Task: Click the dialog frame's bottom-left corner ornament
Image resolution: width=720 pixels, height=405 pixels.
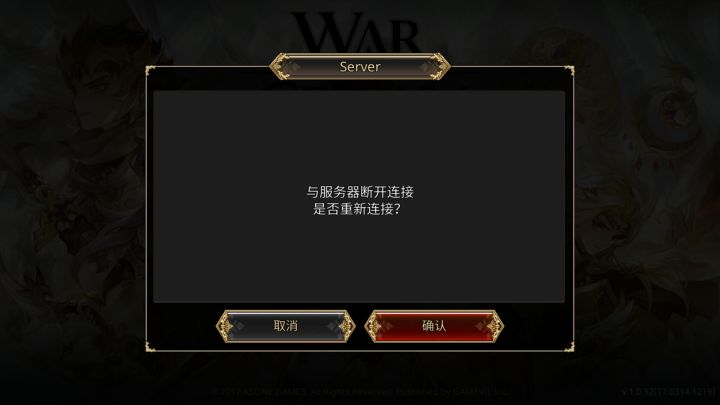Action: point(150,347)
